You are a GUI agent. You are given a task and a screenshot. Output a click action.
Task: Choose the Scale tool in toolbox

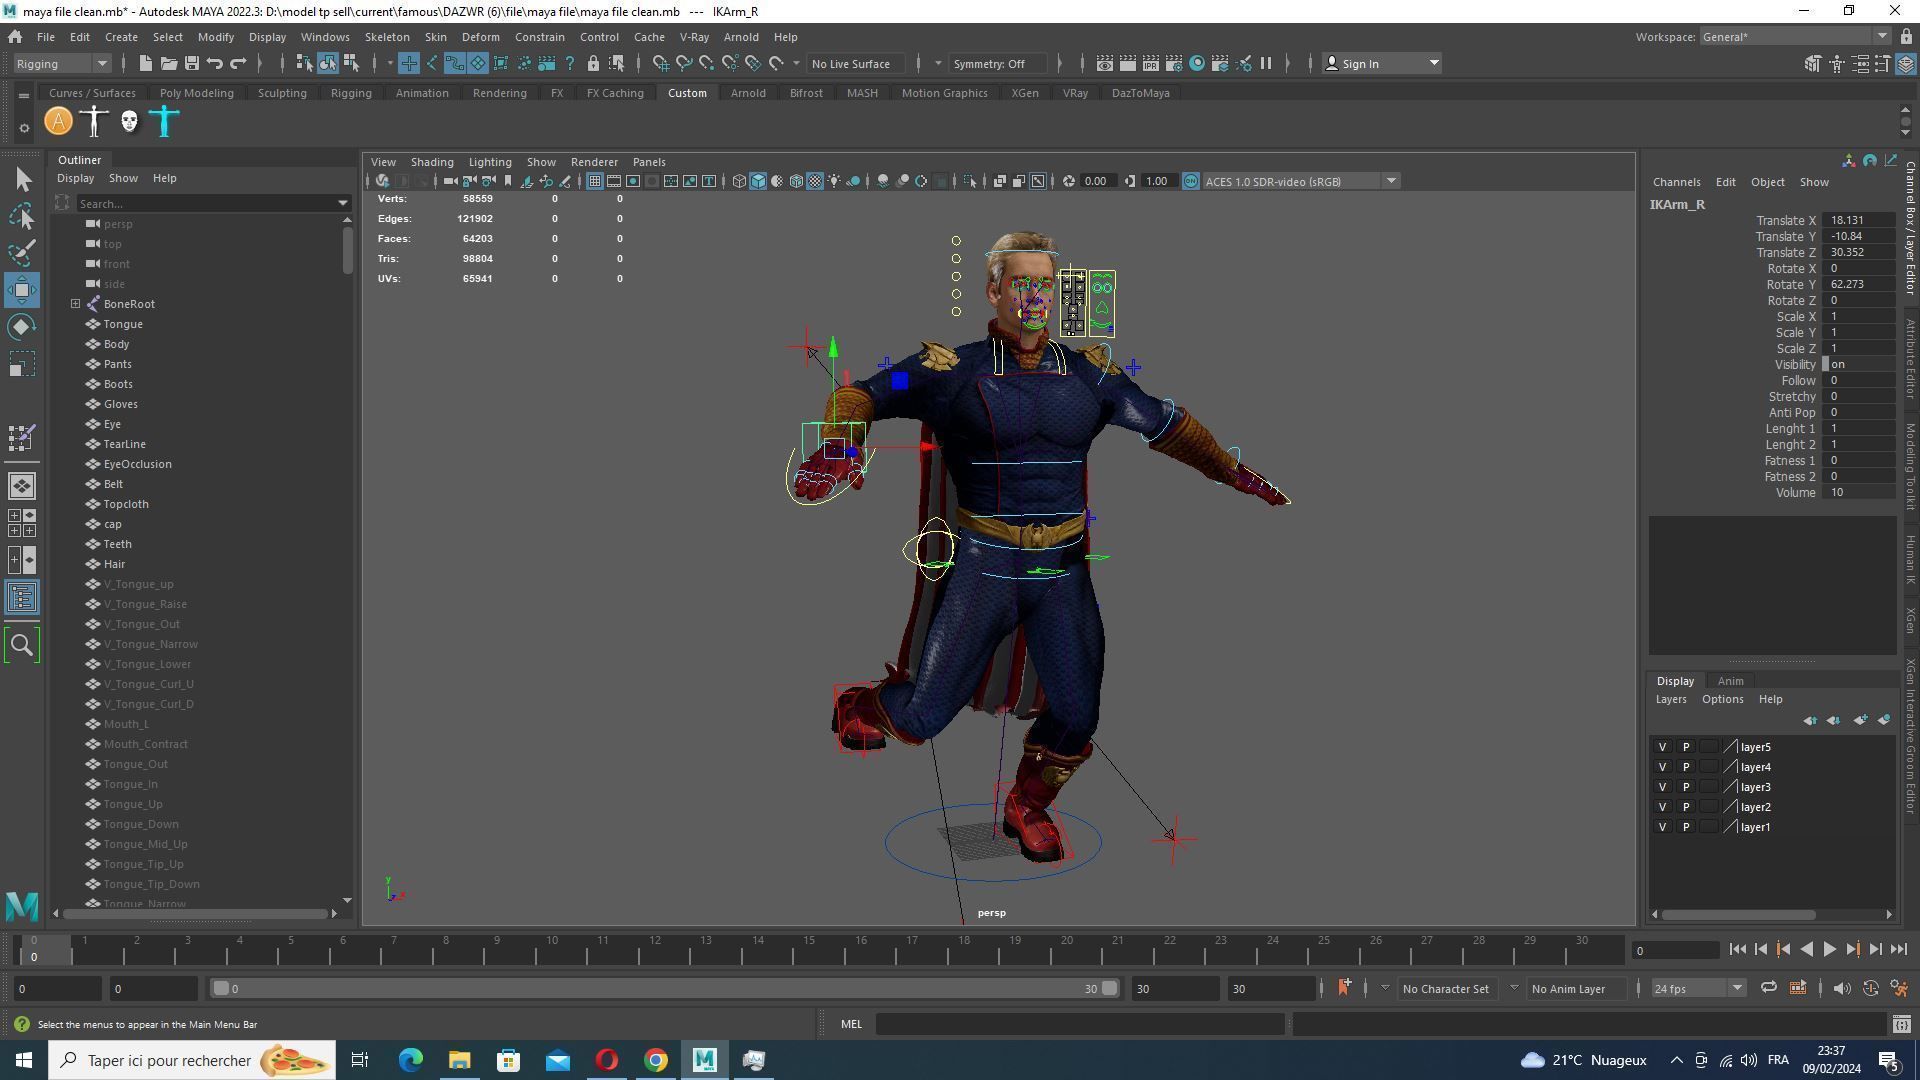22,364
